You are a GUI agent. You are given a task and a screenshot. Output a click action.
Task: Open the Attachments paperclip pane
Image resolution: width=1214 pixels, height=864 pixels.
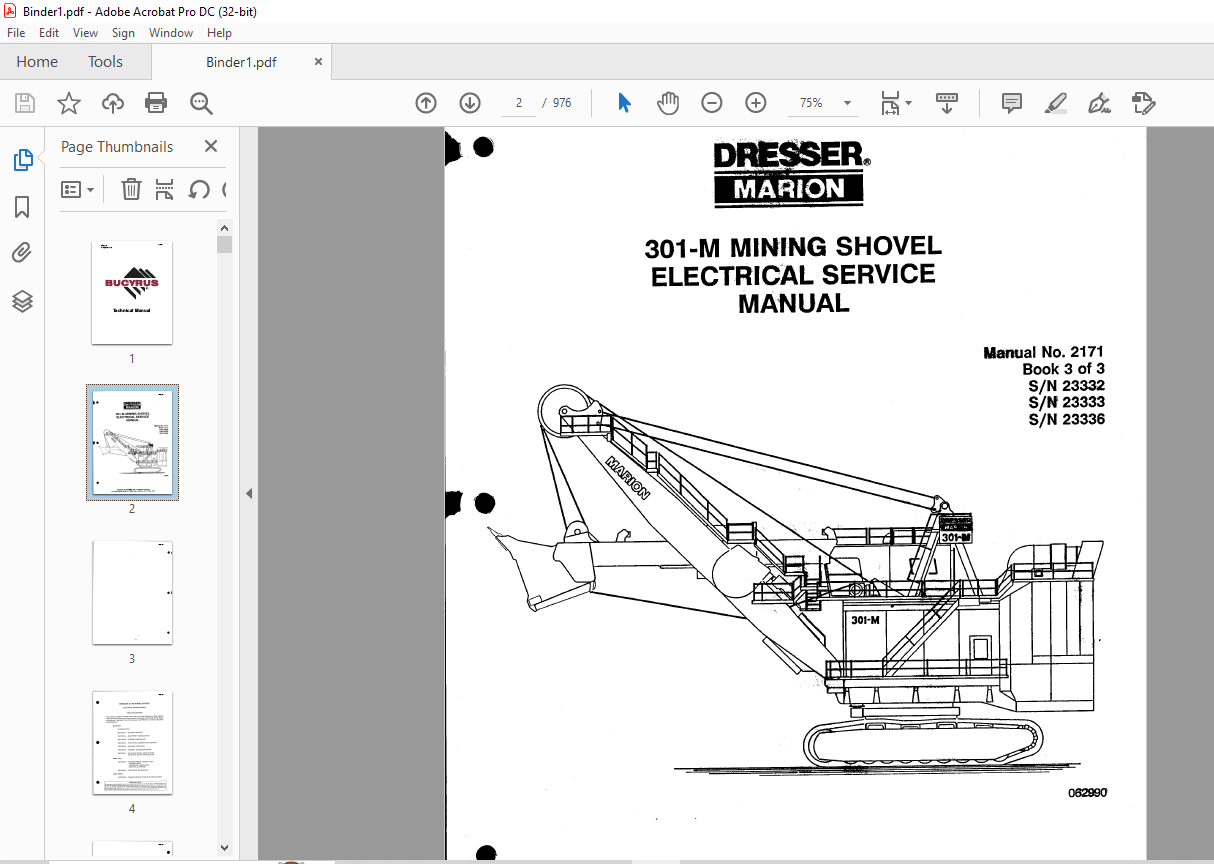coord(22,253)
